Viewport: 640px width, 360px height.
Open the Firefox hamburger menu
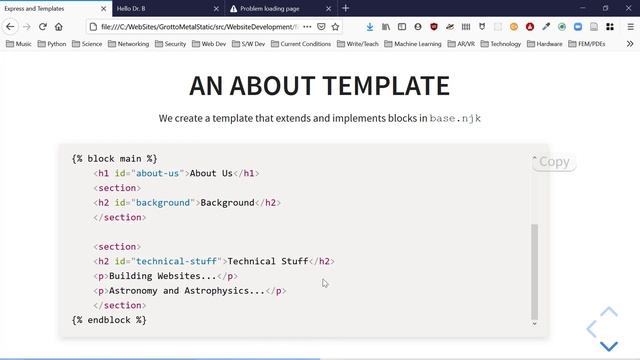point(630,27)
